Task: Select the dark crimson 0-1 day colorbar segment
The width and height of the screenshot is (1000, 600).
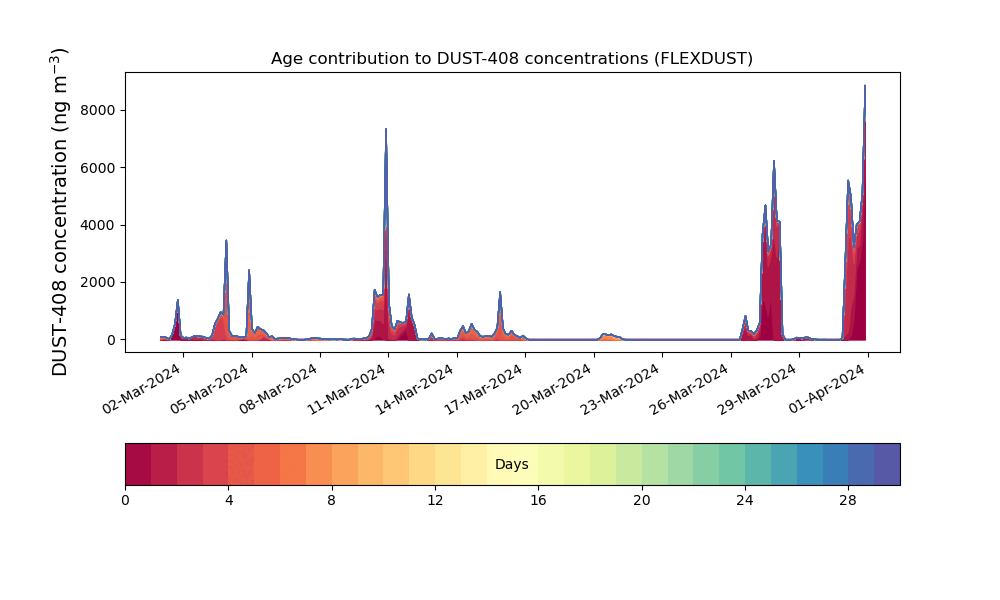Action: (138, 464)
